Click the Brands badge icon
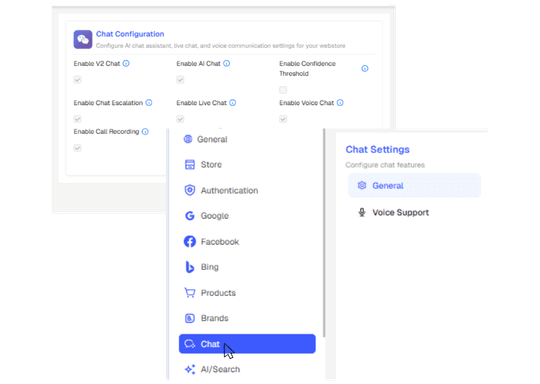 tap(190, 318)
